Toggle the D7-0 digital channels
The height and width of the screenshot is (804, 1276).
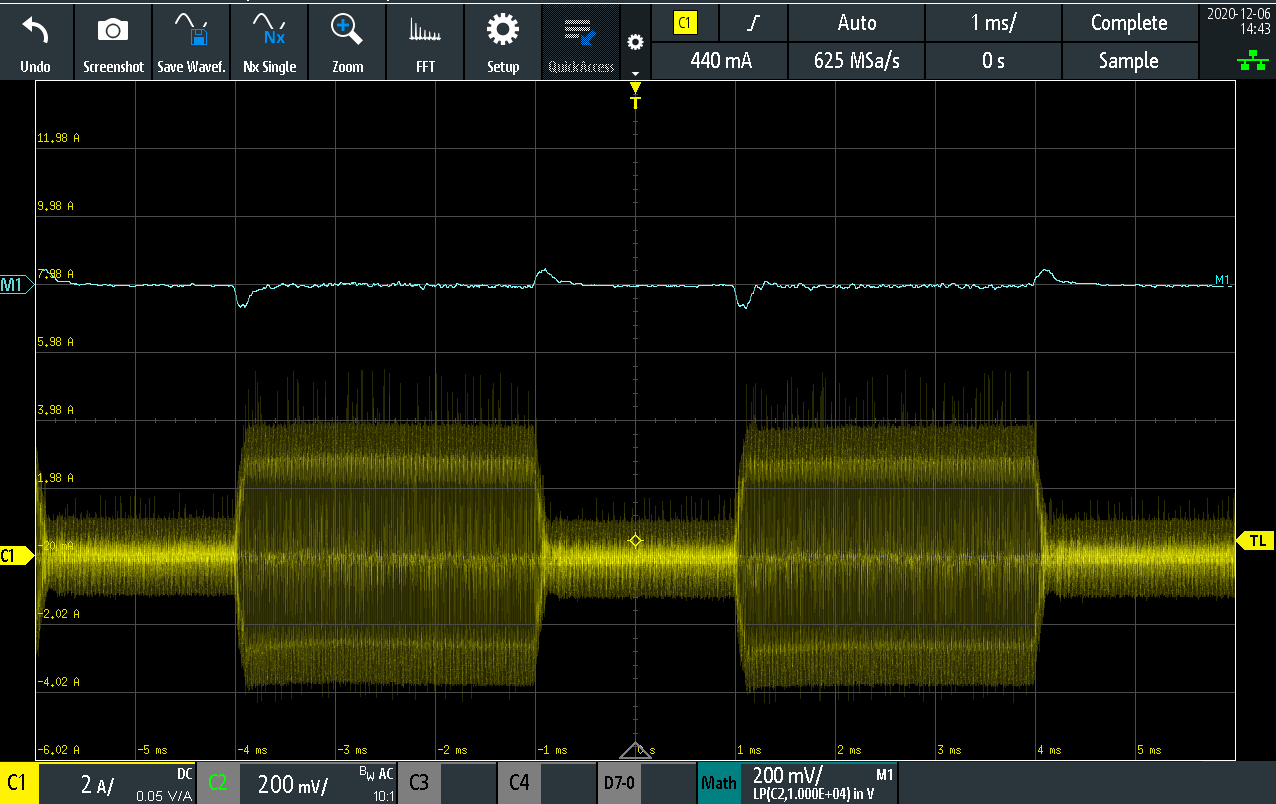pos(619,783)
